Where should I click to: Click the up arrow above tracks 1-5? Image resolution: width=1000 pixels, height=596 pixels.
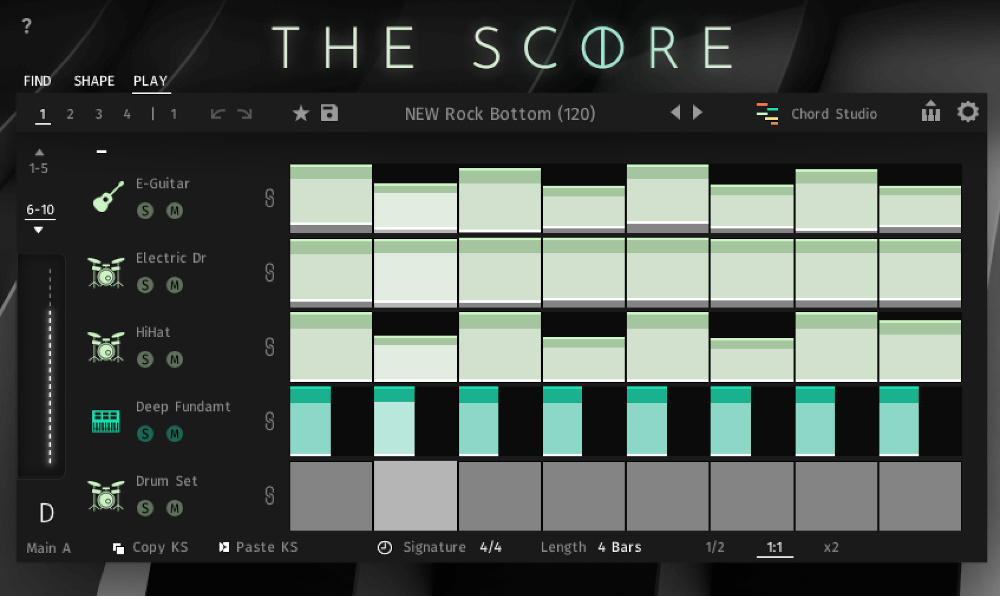click(x=39, y=152)
